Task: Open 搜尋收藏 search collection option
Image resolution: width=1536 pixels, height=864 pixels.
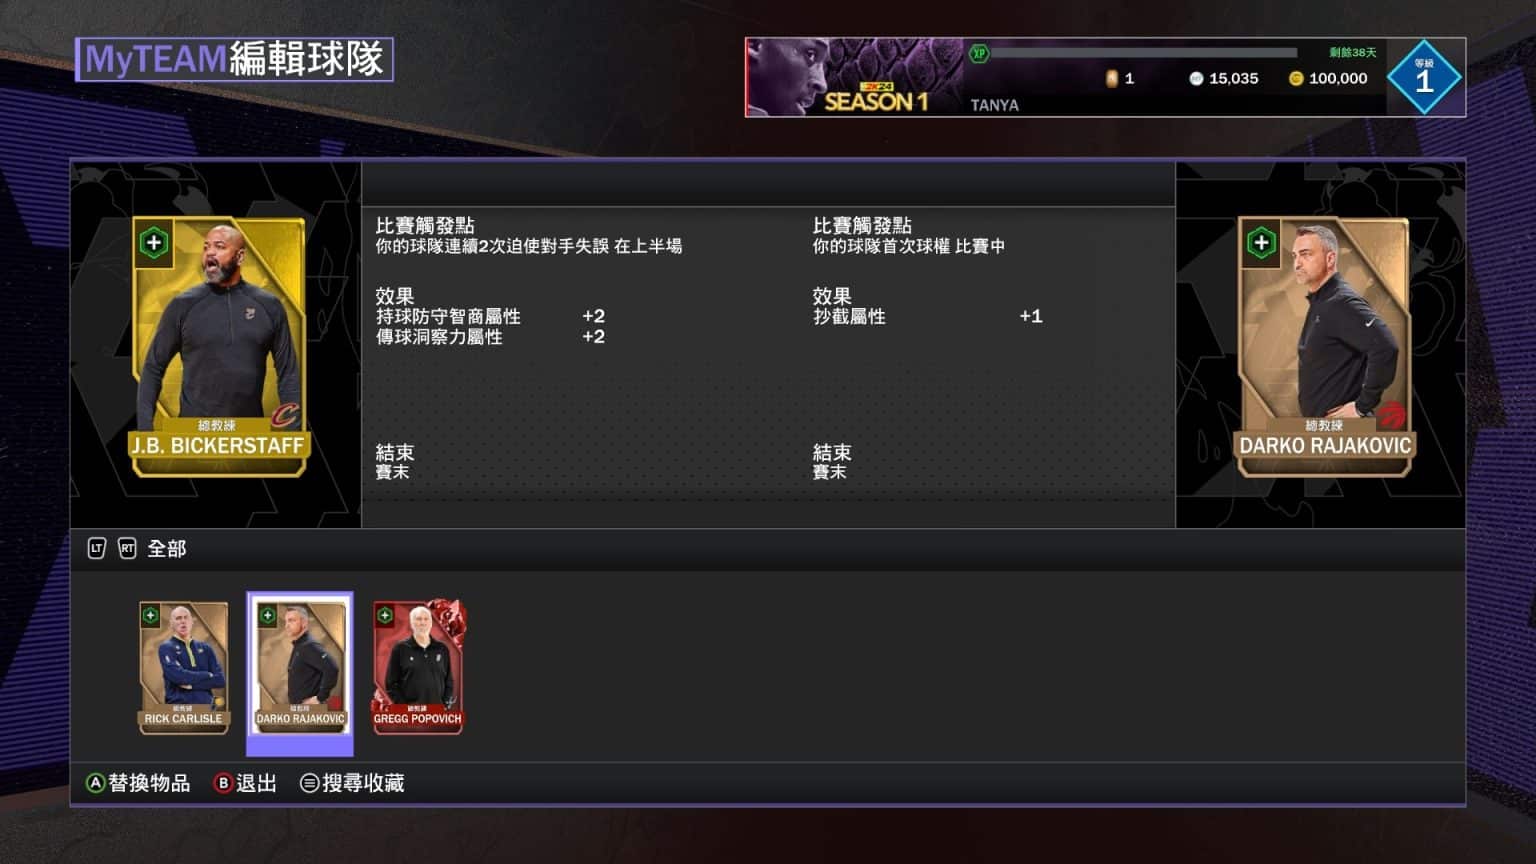Action: click(x=353, y=783)
